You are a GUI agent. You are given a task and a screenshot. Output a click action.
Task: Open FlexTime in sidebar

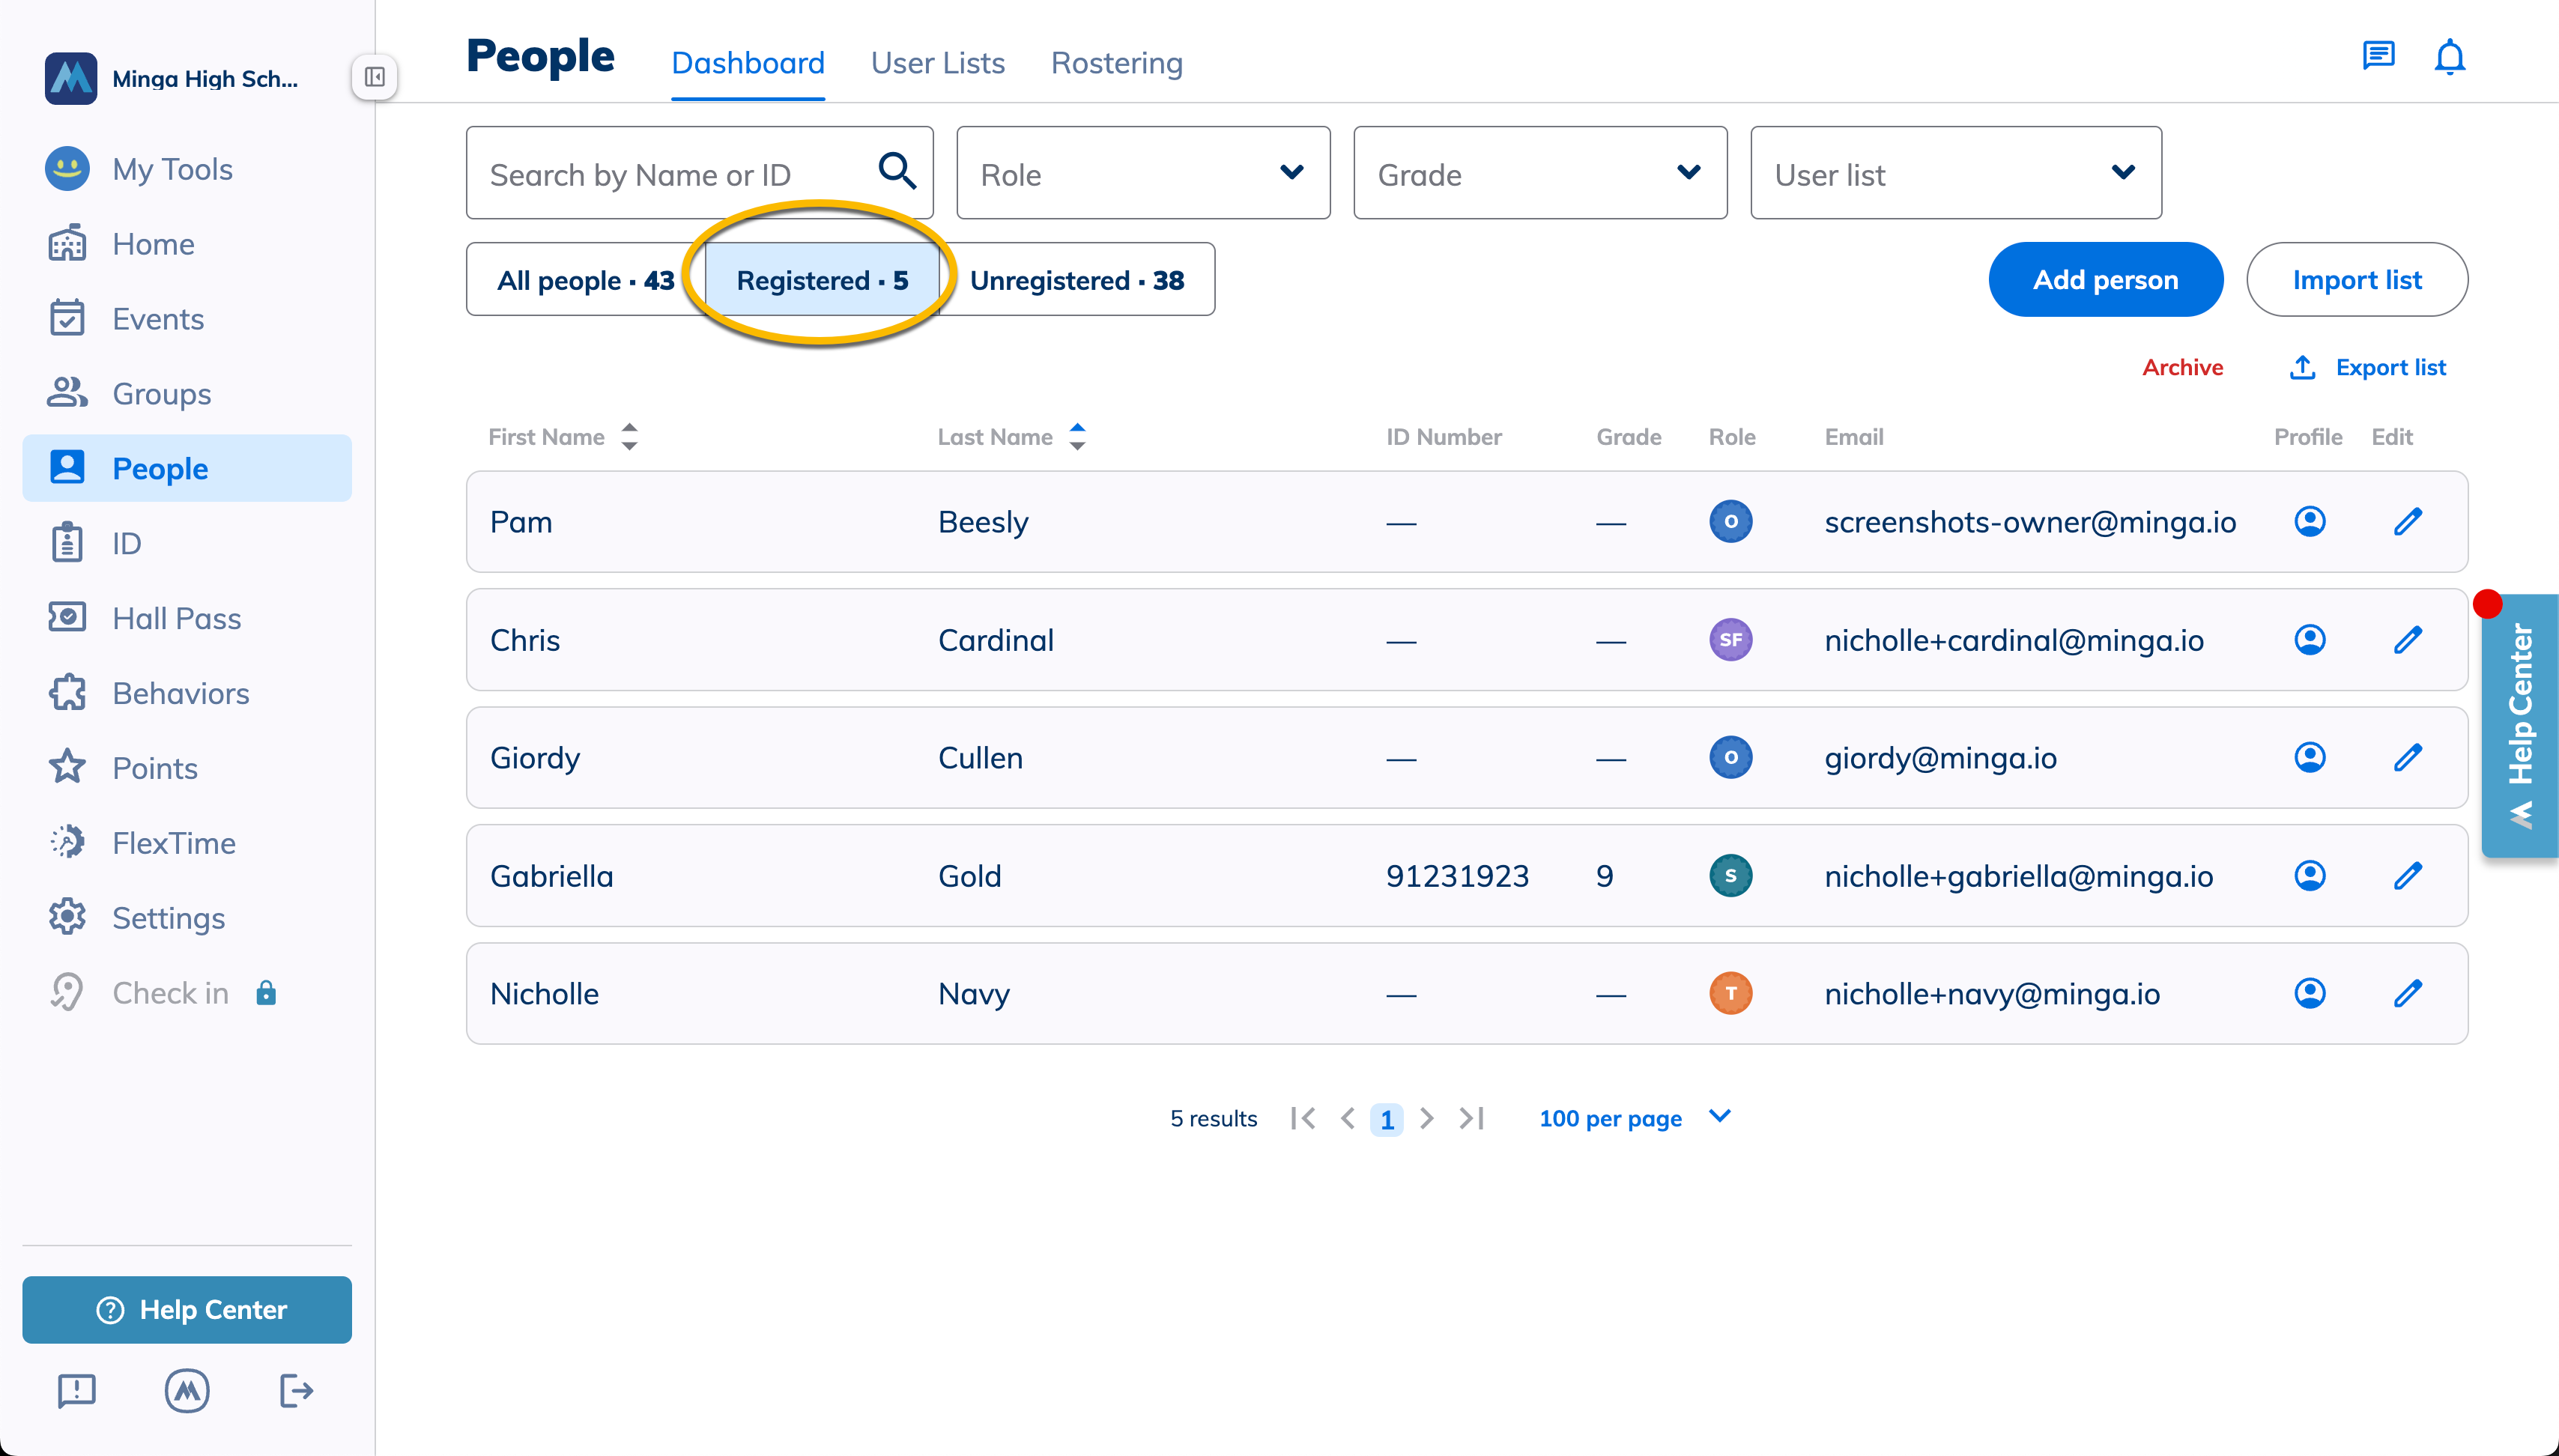coord(187,843)
